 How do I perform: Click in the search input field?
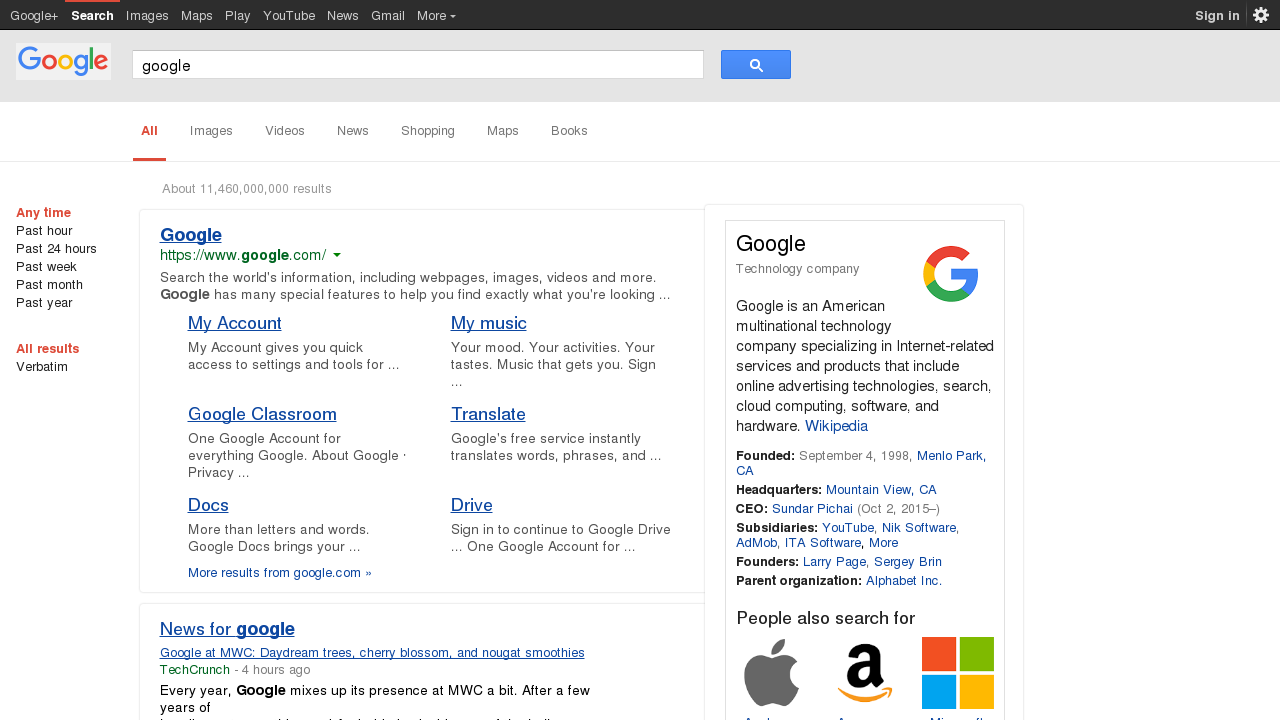coord(418,65)
